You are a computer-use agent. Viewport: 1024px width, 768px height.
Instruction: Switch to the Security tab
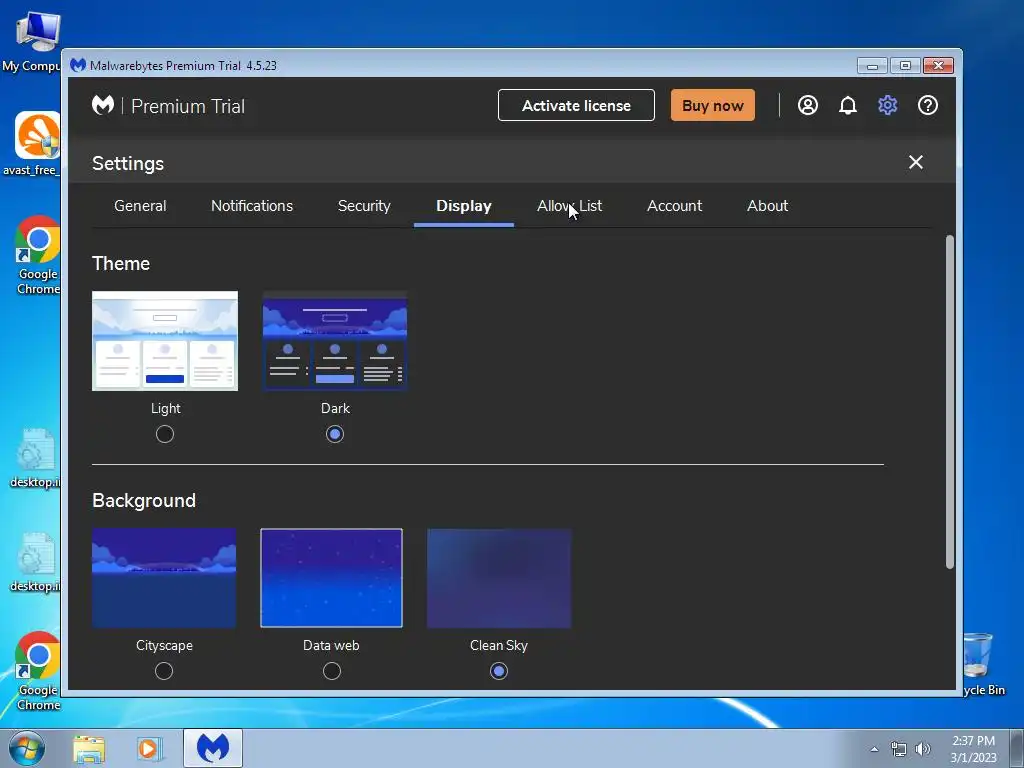point(364,206)
